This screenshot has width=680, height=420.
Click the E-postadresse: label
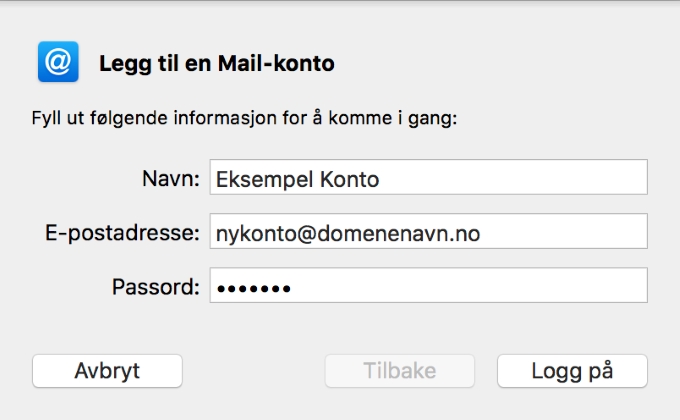tap(122, 233)
